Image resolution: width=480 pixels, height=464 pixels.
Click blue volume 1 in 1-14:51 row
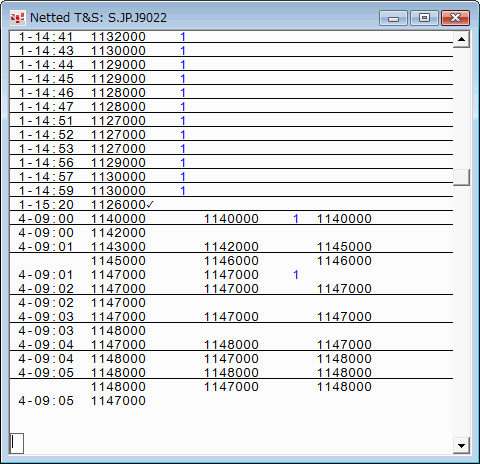[183, 121]
